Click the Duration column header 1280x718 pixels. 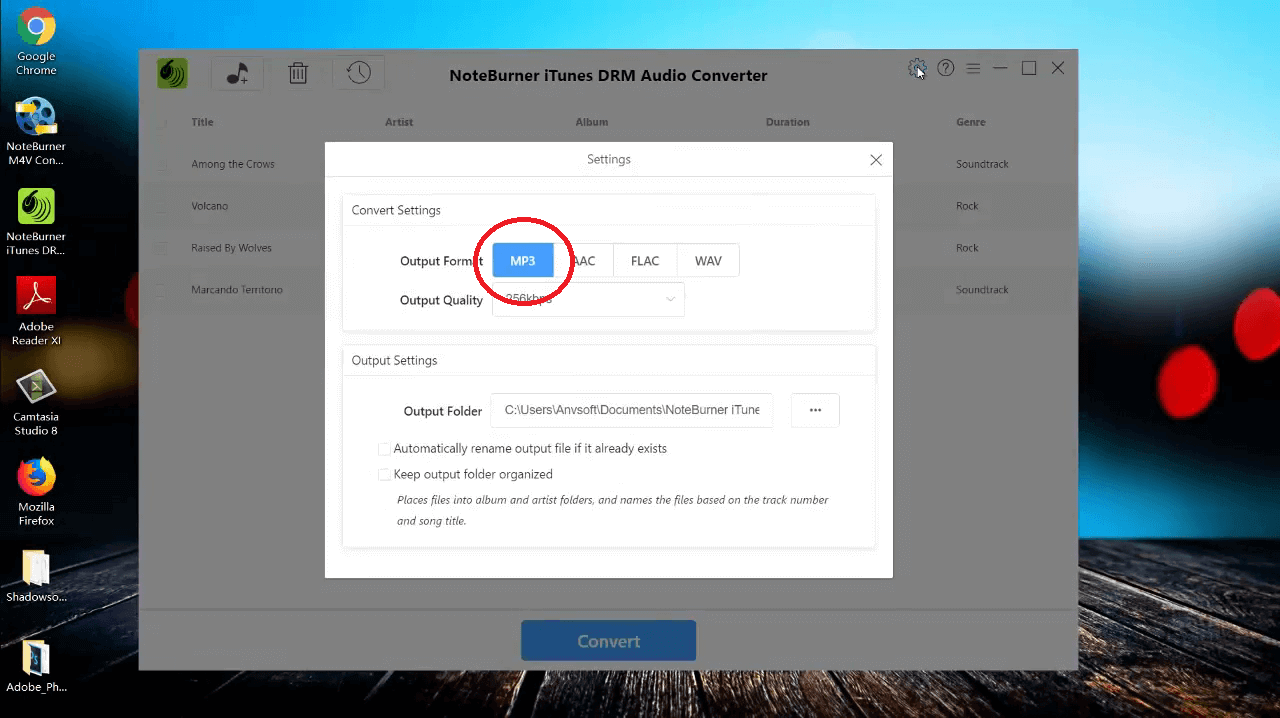[x=788, y=122]
